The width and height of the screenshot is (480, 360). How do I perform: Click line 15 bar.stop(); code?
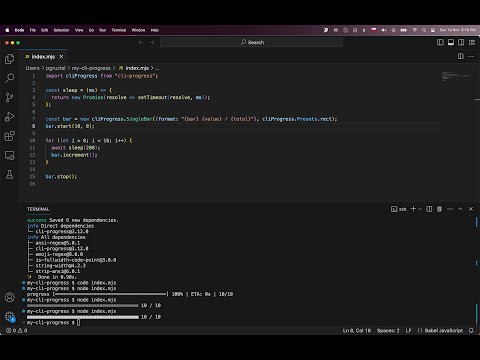(61, 176)
